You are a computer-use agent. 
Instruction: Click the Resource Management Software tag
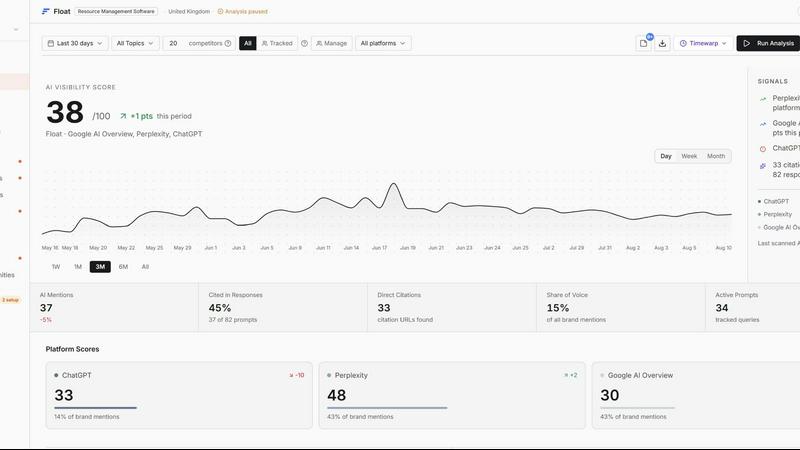click(x=116, y=11)
